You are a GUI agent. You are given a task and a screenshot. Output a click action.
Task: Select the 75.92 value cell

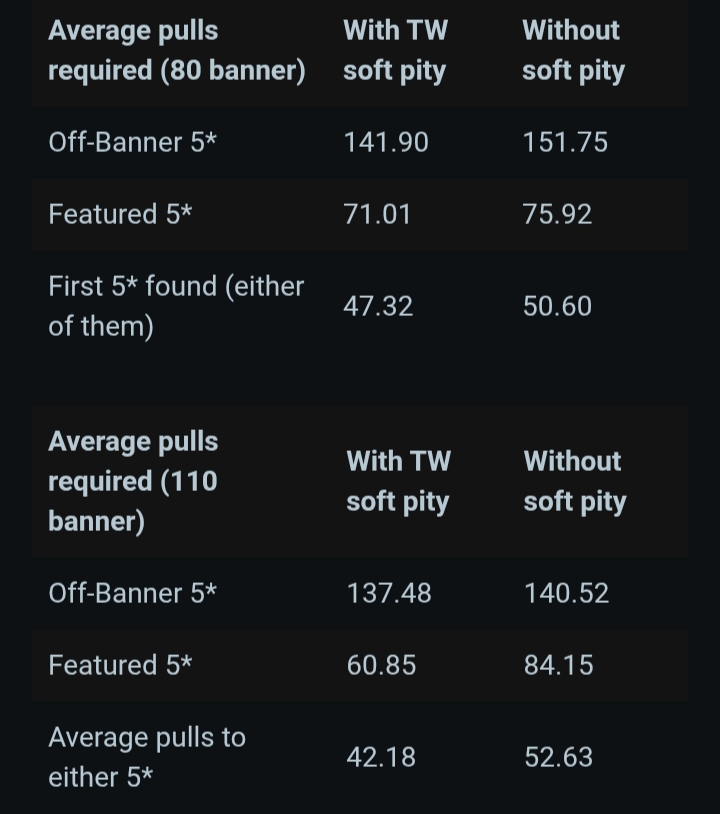tap(557, 214)
